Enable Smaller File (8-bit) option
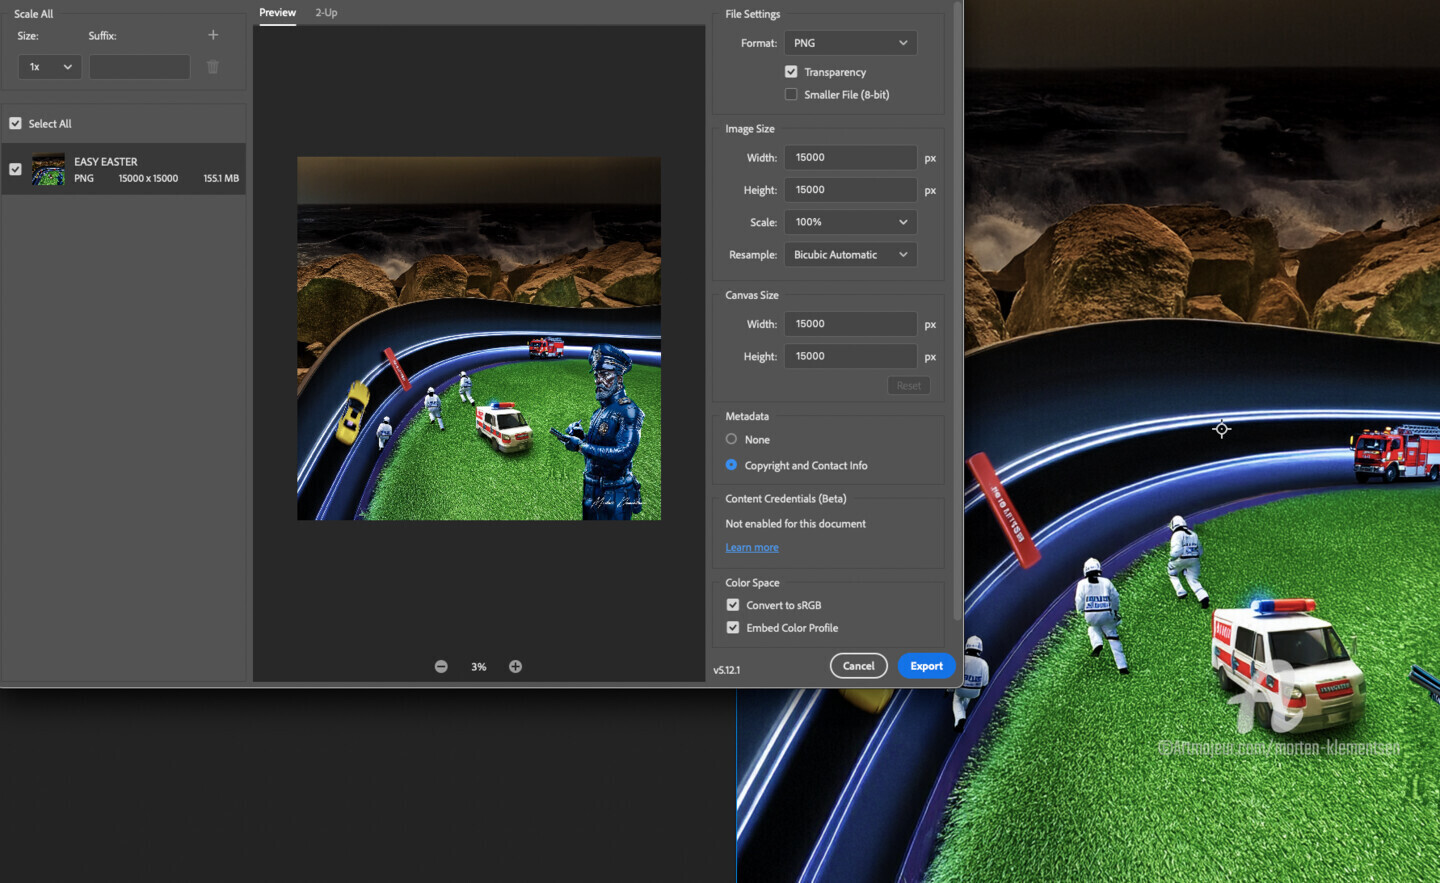 [x=791, y=95]
